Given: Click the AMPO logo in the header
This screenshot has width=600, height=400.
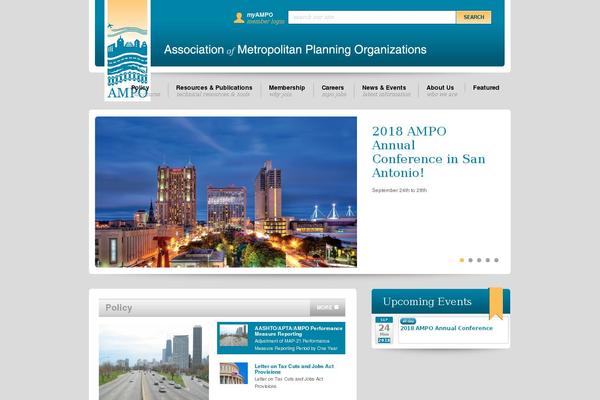Looking at the screenshot, I should [127, 50].
